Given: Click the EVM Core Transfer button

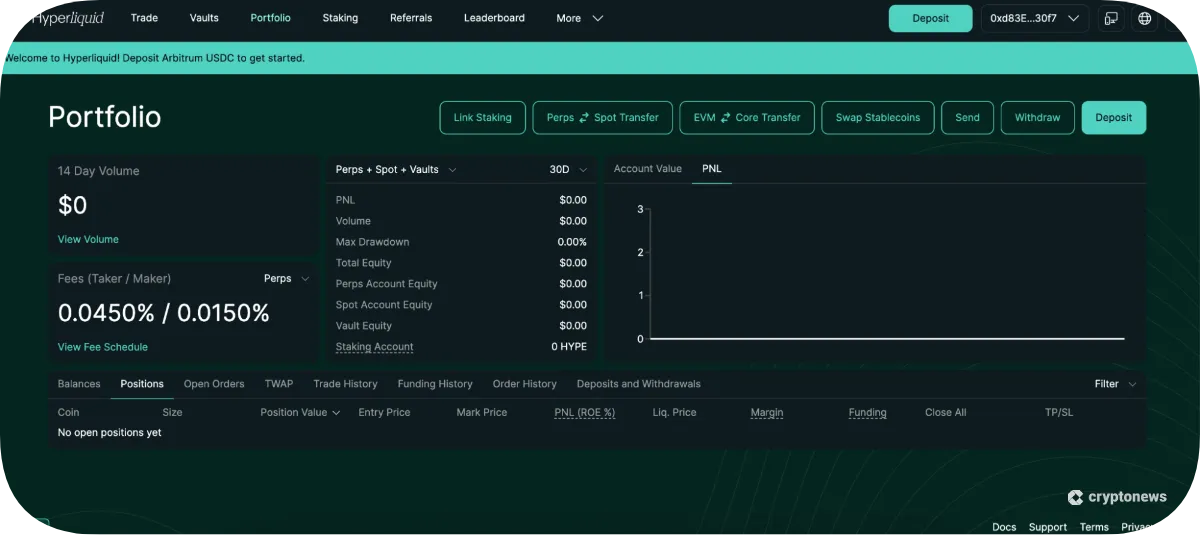Looking at the screenshot, I should [747, 117].
